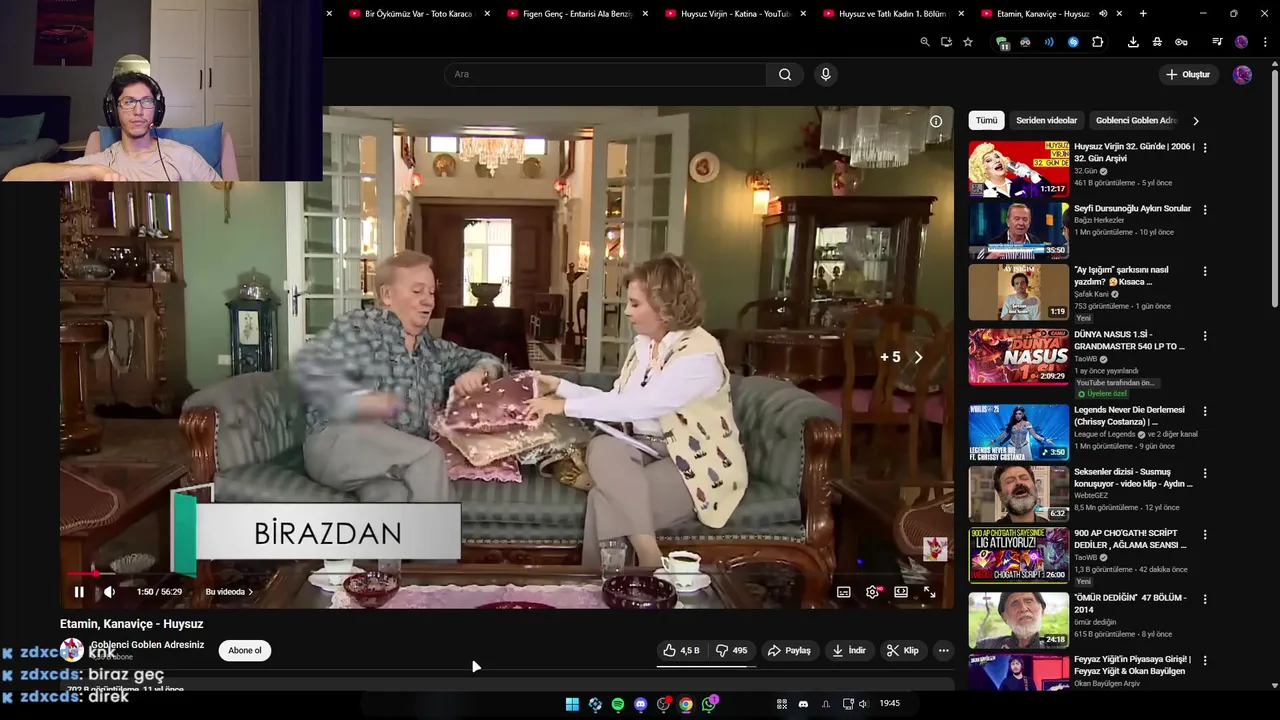Open Discord from the taskbar
This screenshot has width=1280, height=720.
click(641, 704)
